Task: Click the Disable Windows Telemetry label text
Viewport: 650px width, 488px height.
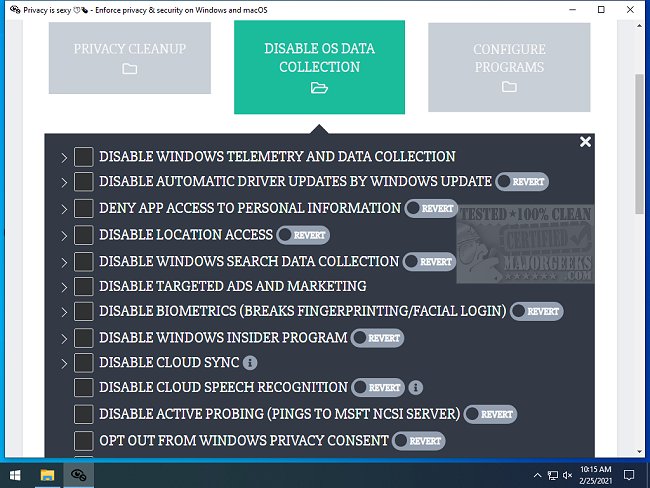Action: tap(277, 157)
